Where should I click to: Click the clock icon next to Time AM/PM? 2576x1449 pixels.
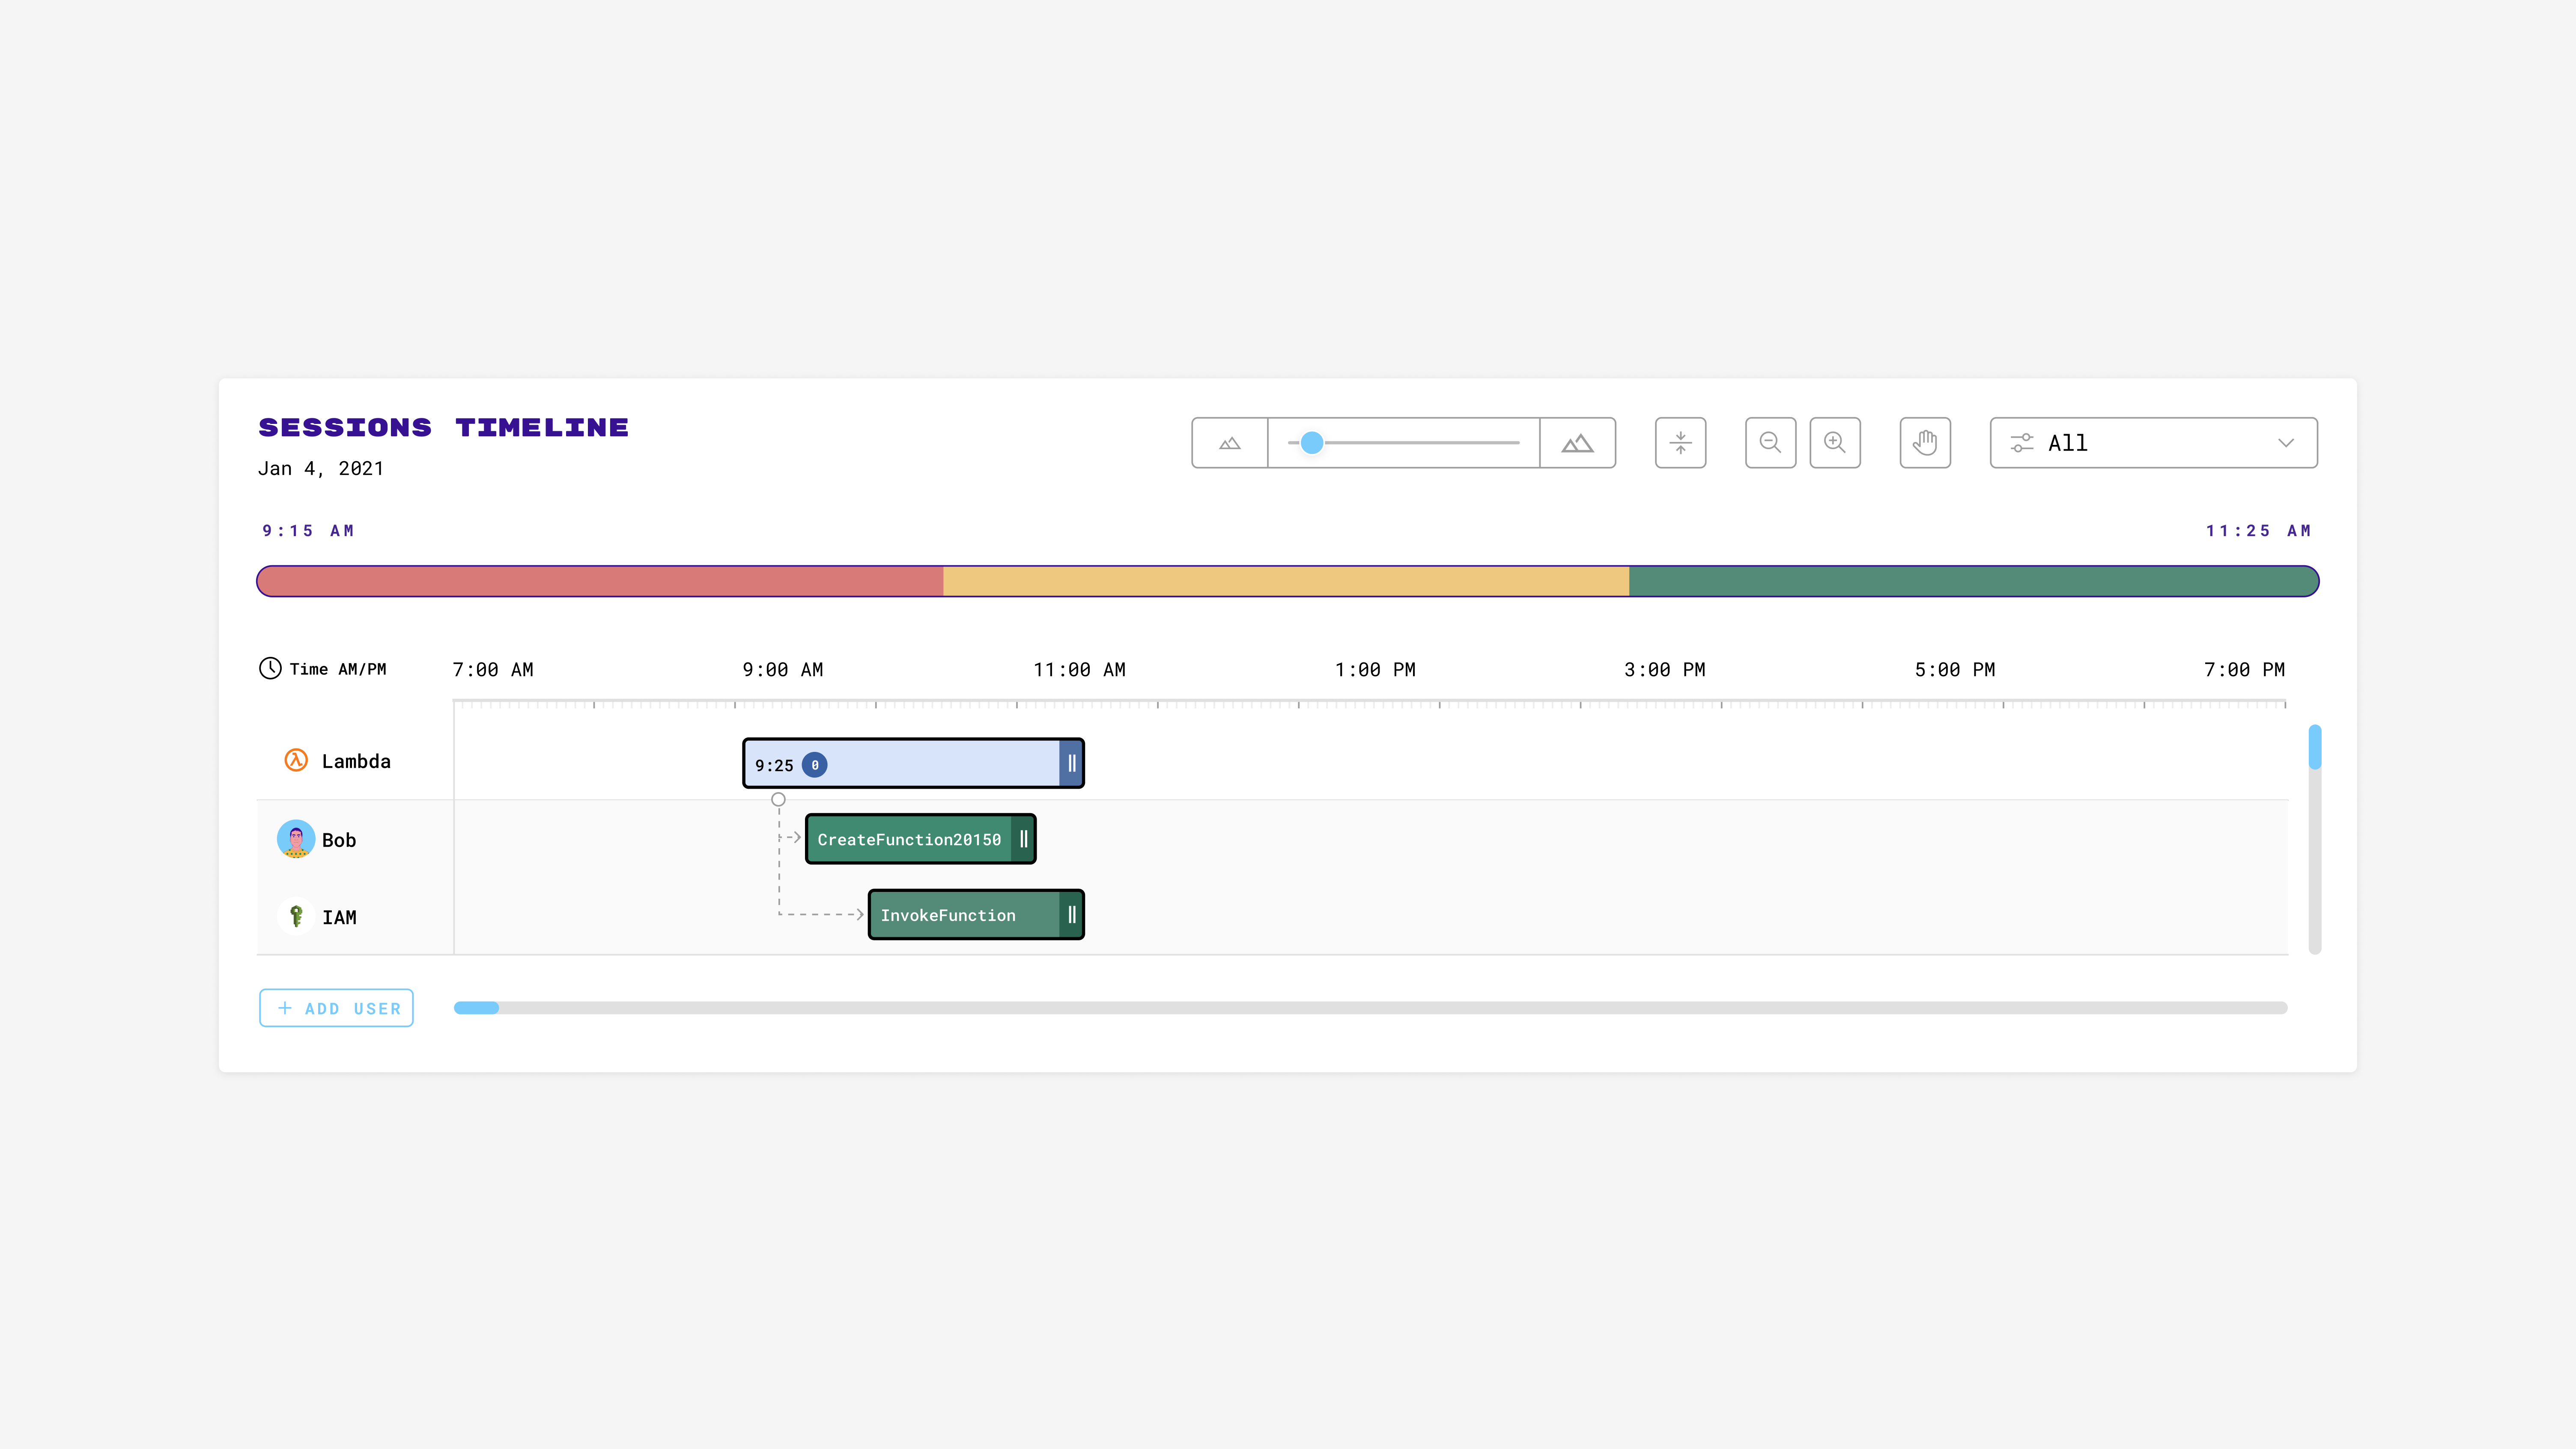(x=270, y=669)
